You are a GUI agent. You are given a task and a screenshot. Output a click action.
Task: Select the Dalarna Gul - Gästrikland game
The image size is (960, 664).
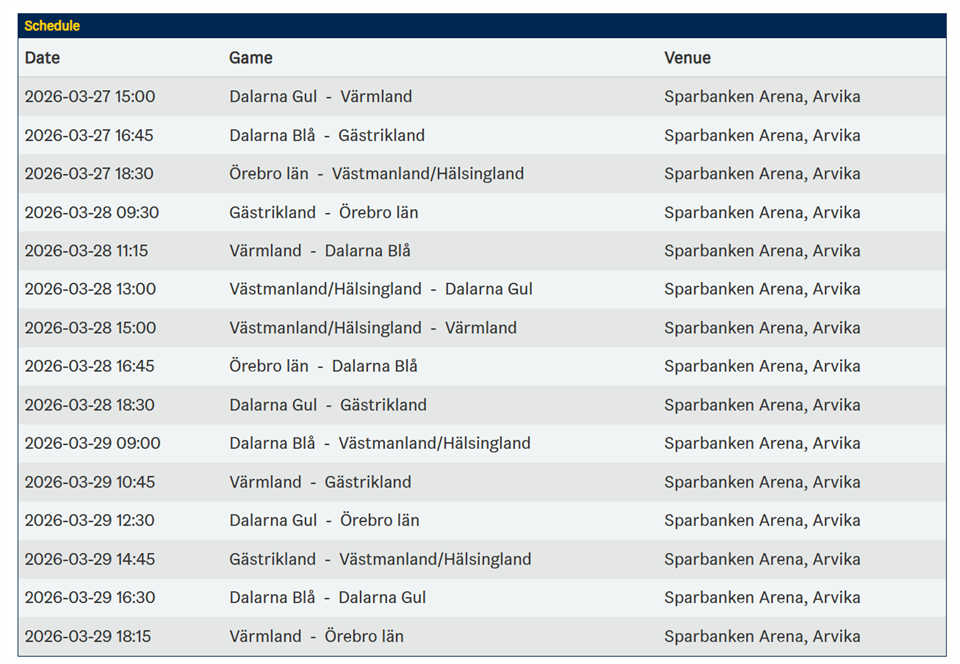[x=327, y=405]
